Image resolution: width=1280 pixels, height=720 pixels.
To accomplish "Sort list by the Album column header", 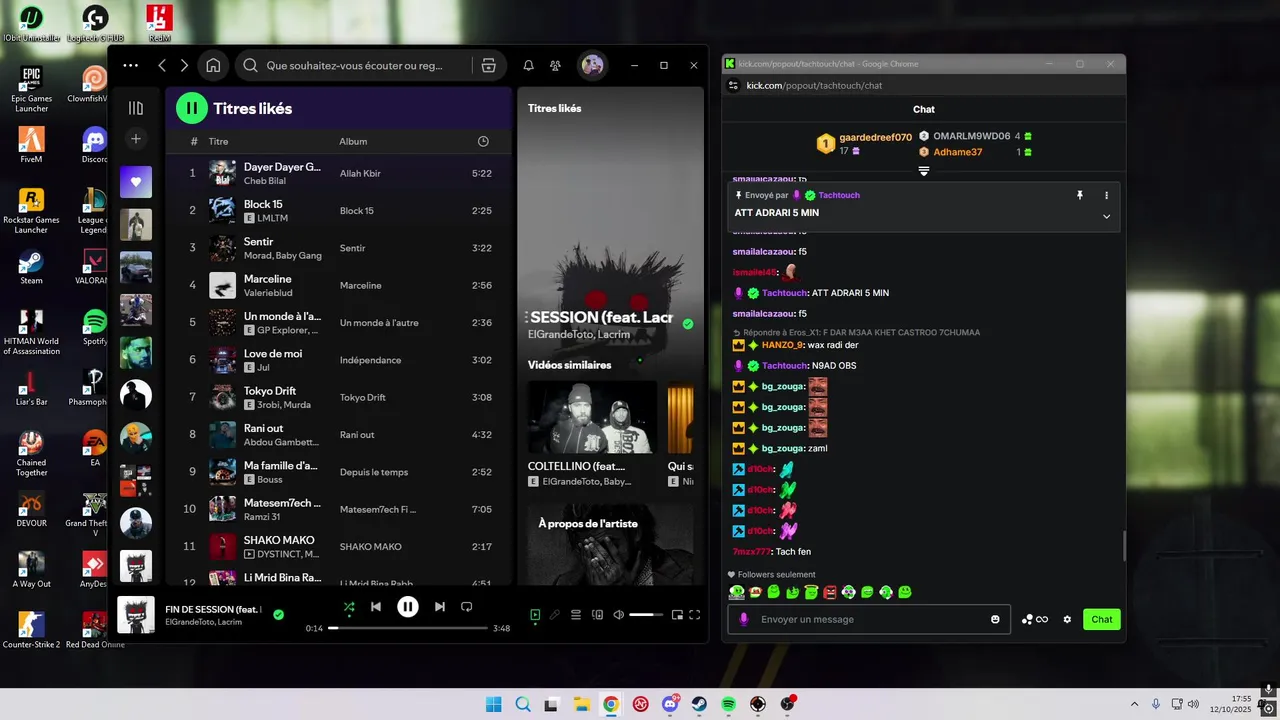I will (353, 142).
